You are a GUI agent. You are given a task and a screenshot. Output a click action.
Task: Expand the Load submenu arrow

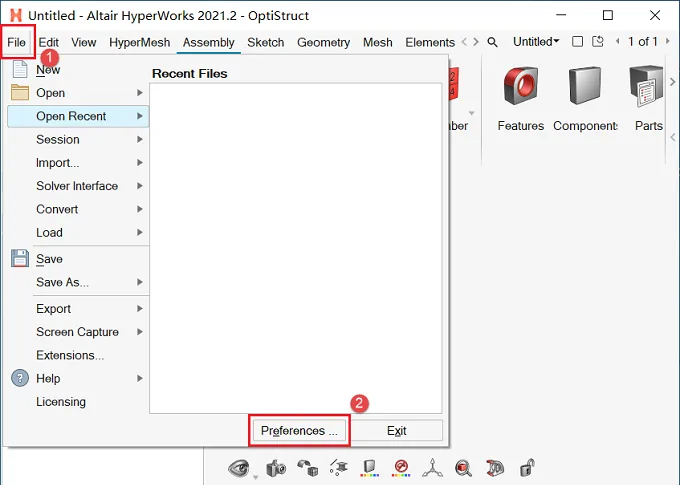tap(140, 233)
